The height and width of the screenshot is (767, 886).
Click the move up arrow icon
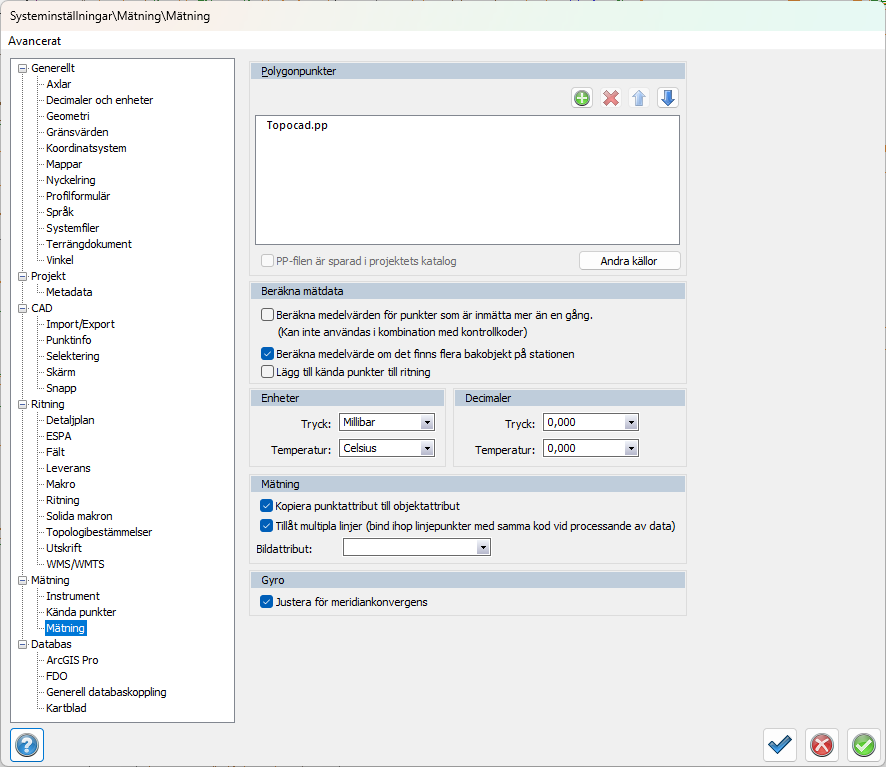tap(639, 98)
